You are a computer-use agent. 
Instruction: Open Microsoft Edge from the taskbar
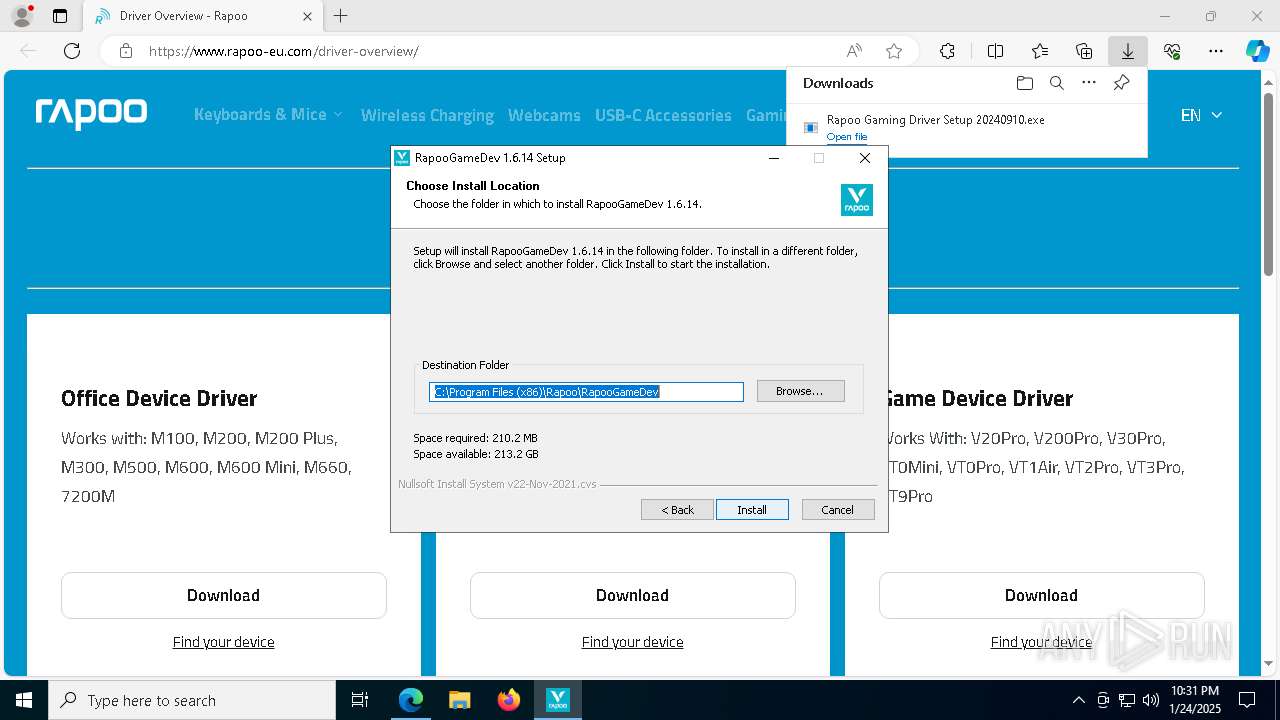pos(411,700)
